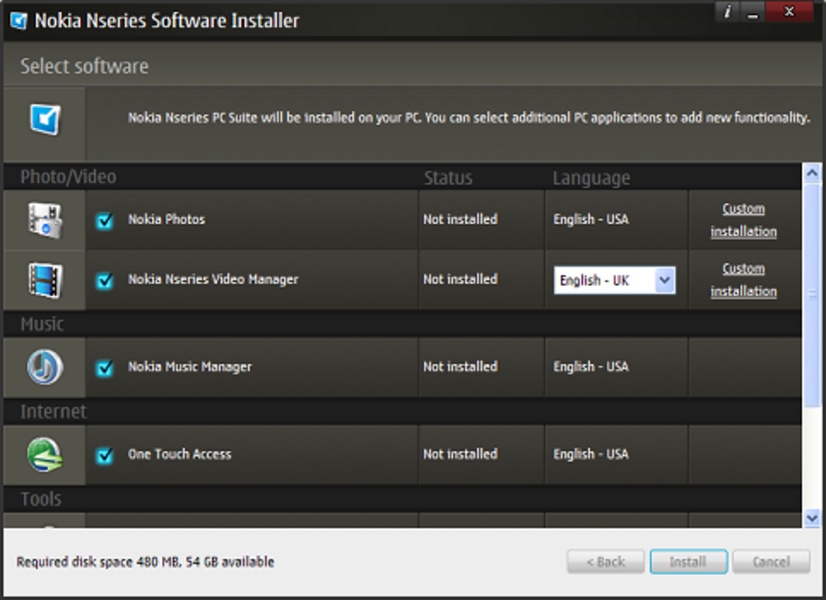Toggle the One Touch Access checkbox
The width and height of the screenshot is (826, 600).
pyautogui.click(x=105, y=455)
